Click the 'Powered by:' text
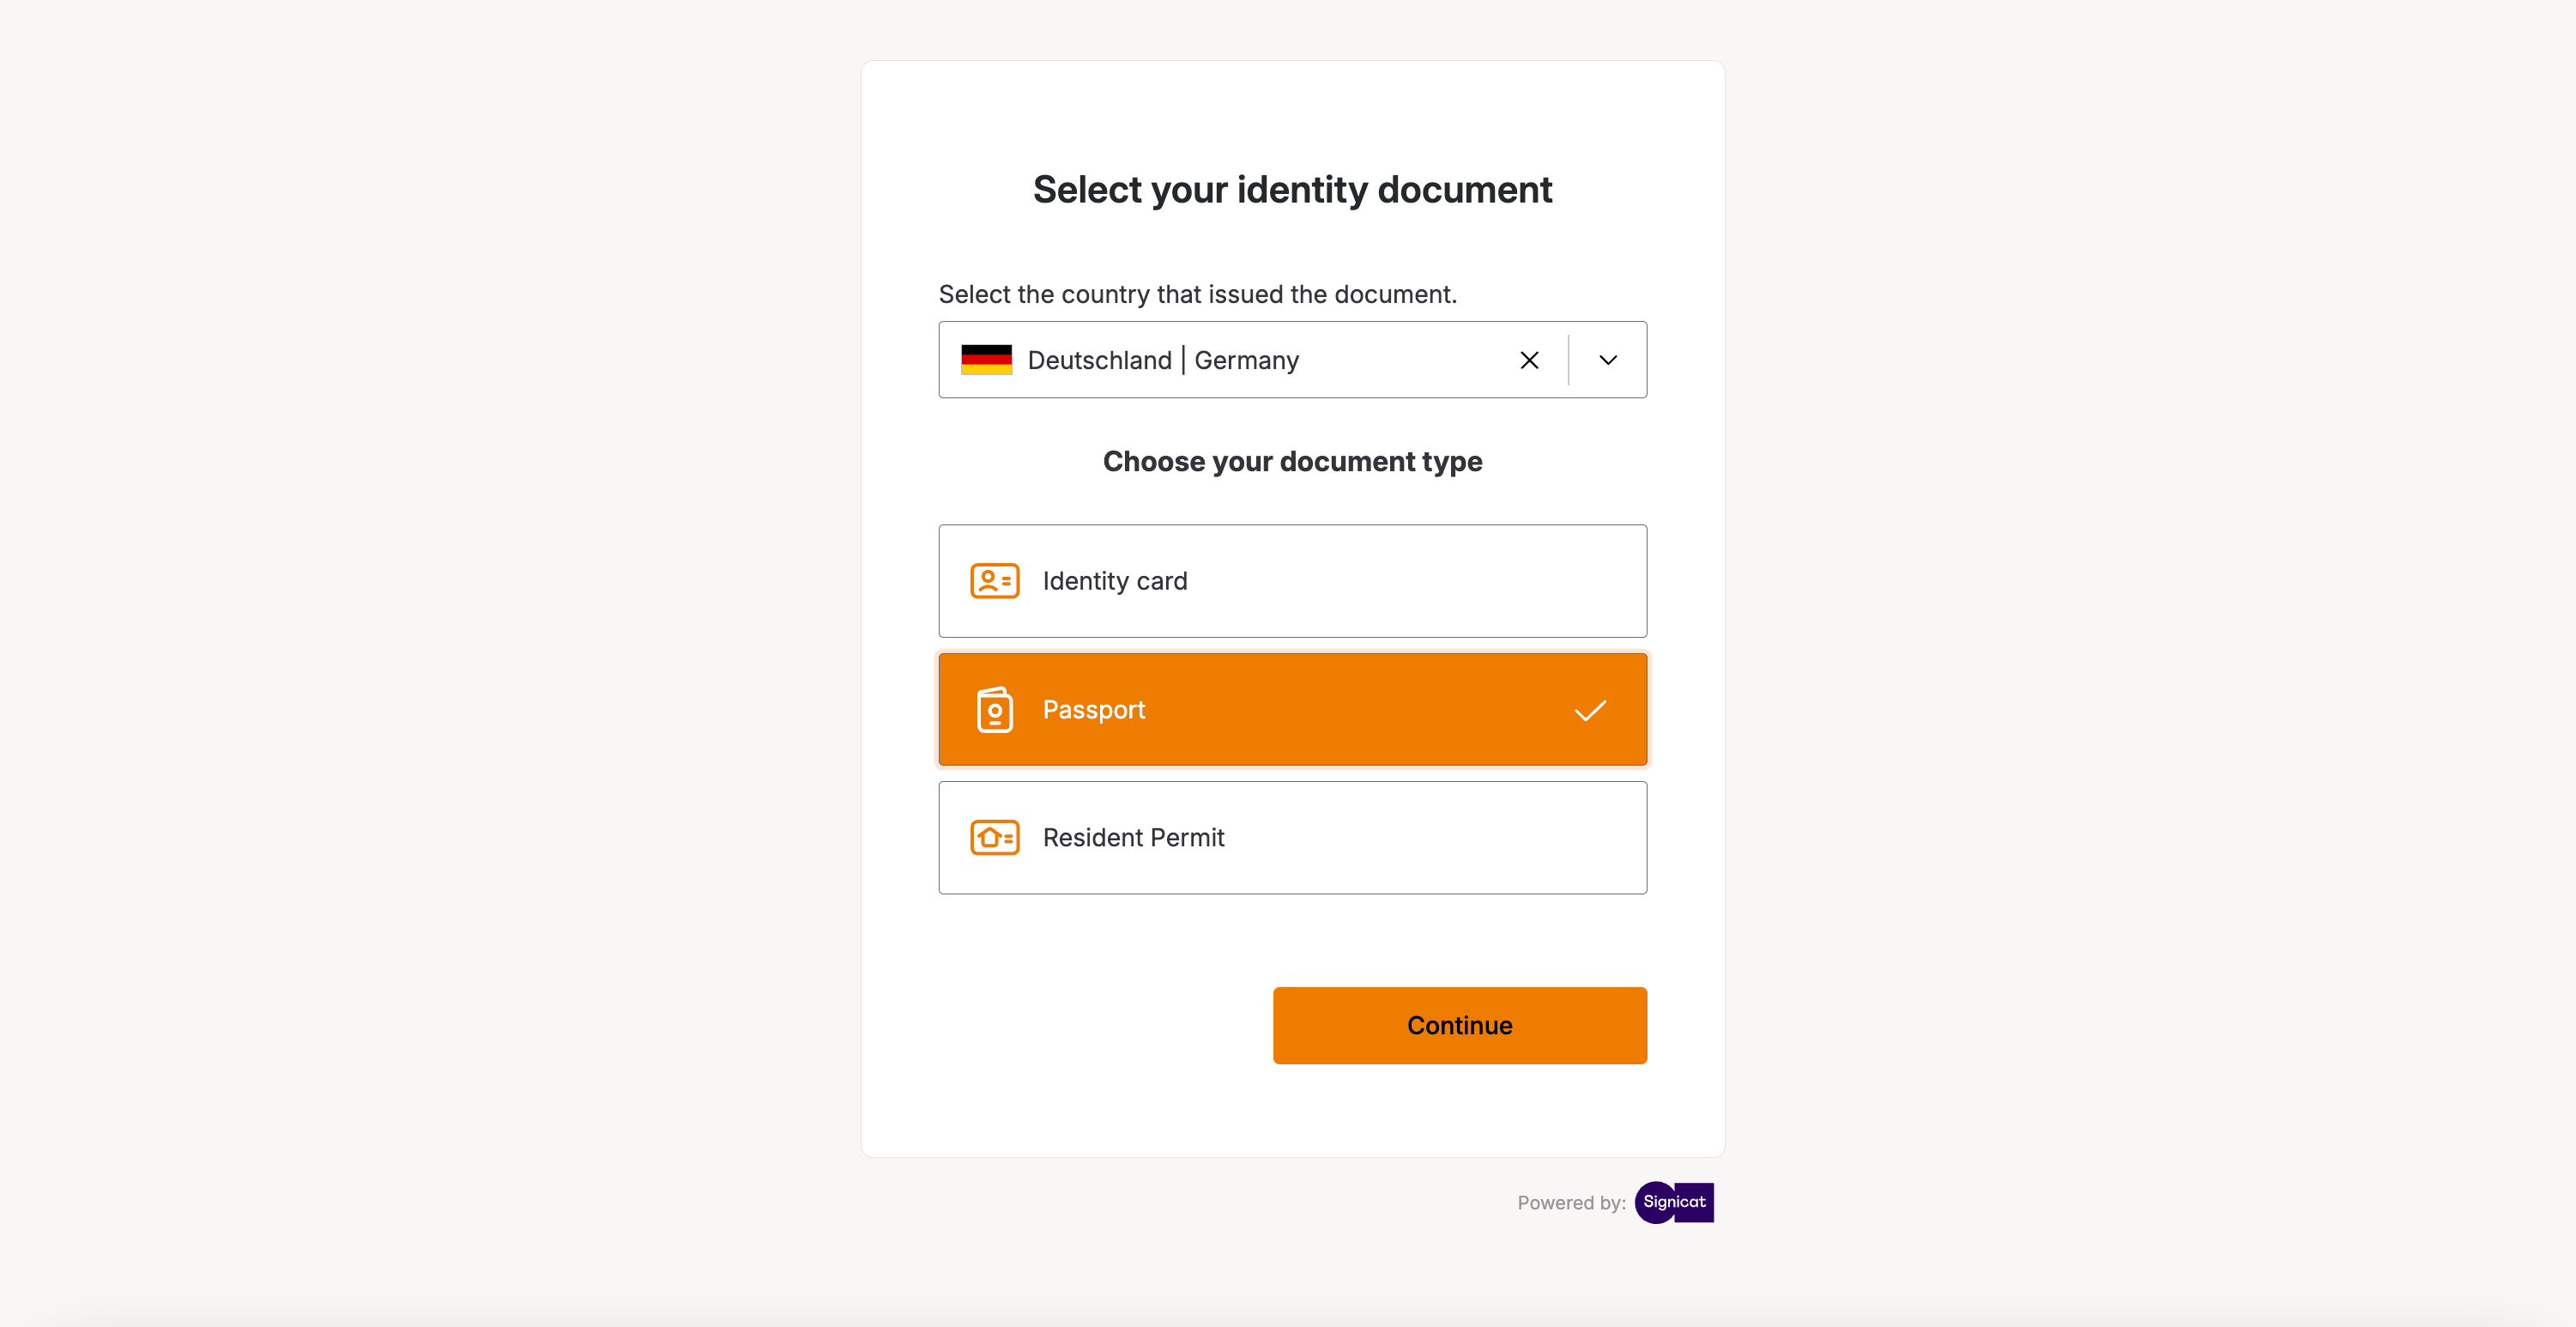 click(1571, 1203)
